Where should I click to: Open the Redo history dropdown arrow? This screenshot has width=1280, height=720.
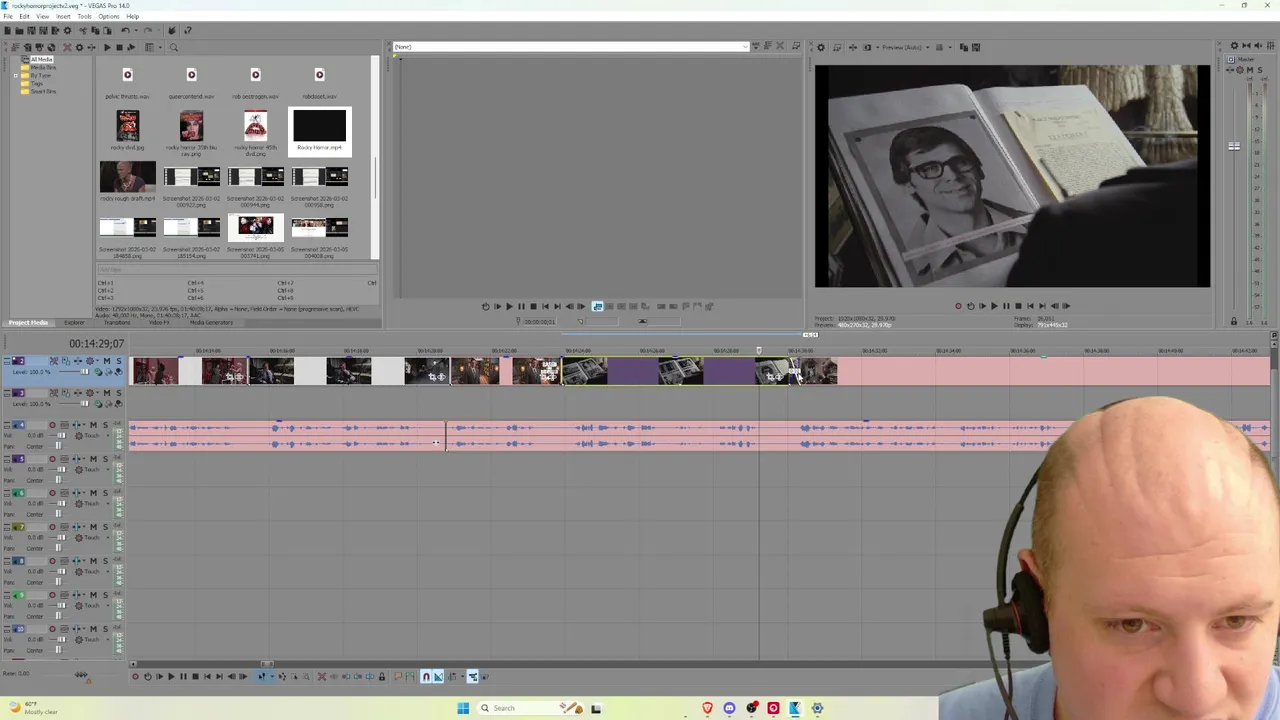[x=159, y=30]
